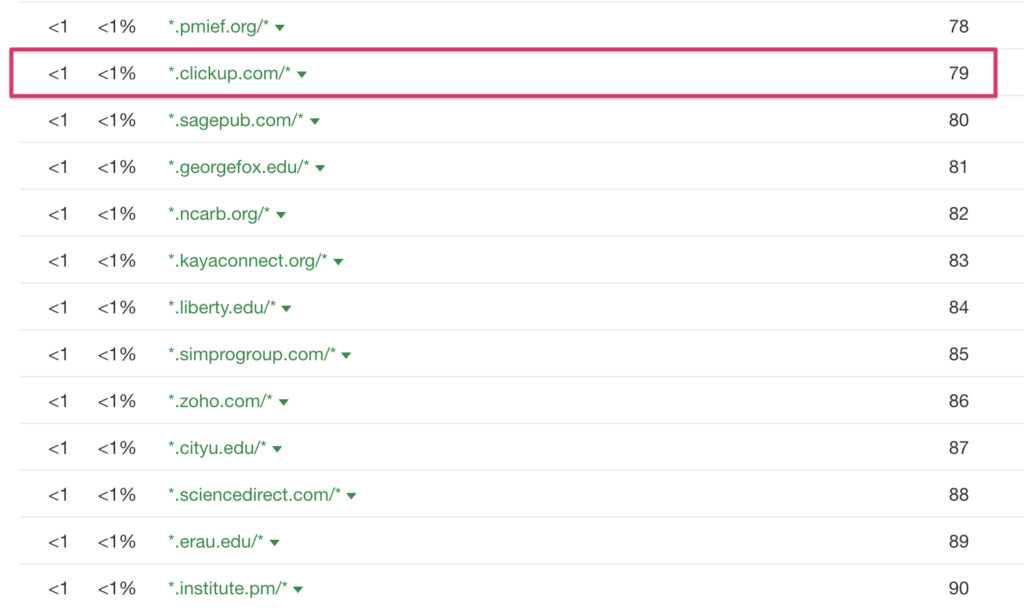Screen dimensions: 1024x610
Task: Select rank value 78 in pmief.org row
Action: coord(959,27)
